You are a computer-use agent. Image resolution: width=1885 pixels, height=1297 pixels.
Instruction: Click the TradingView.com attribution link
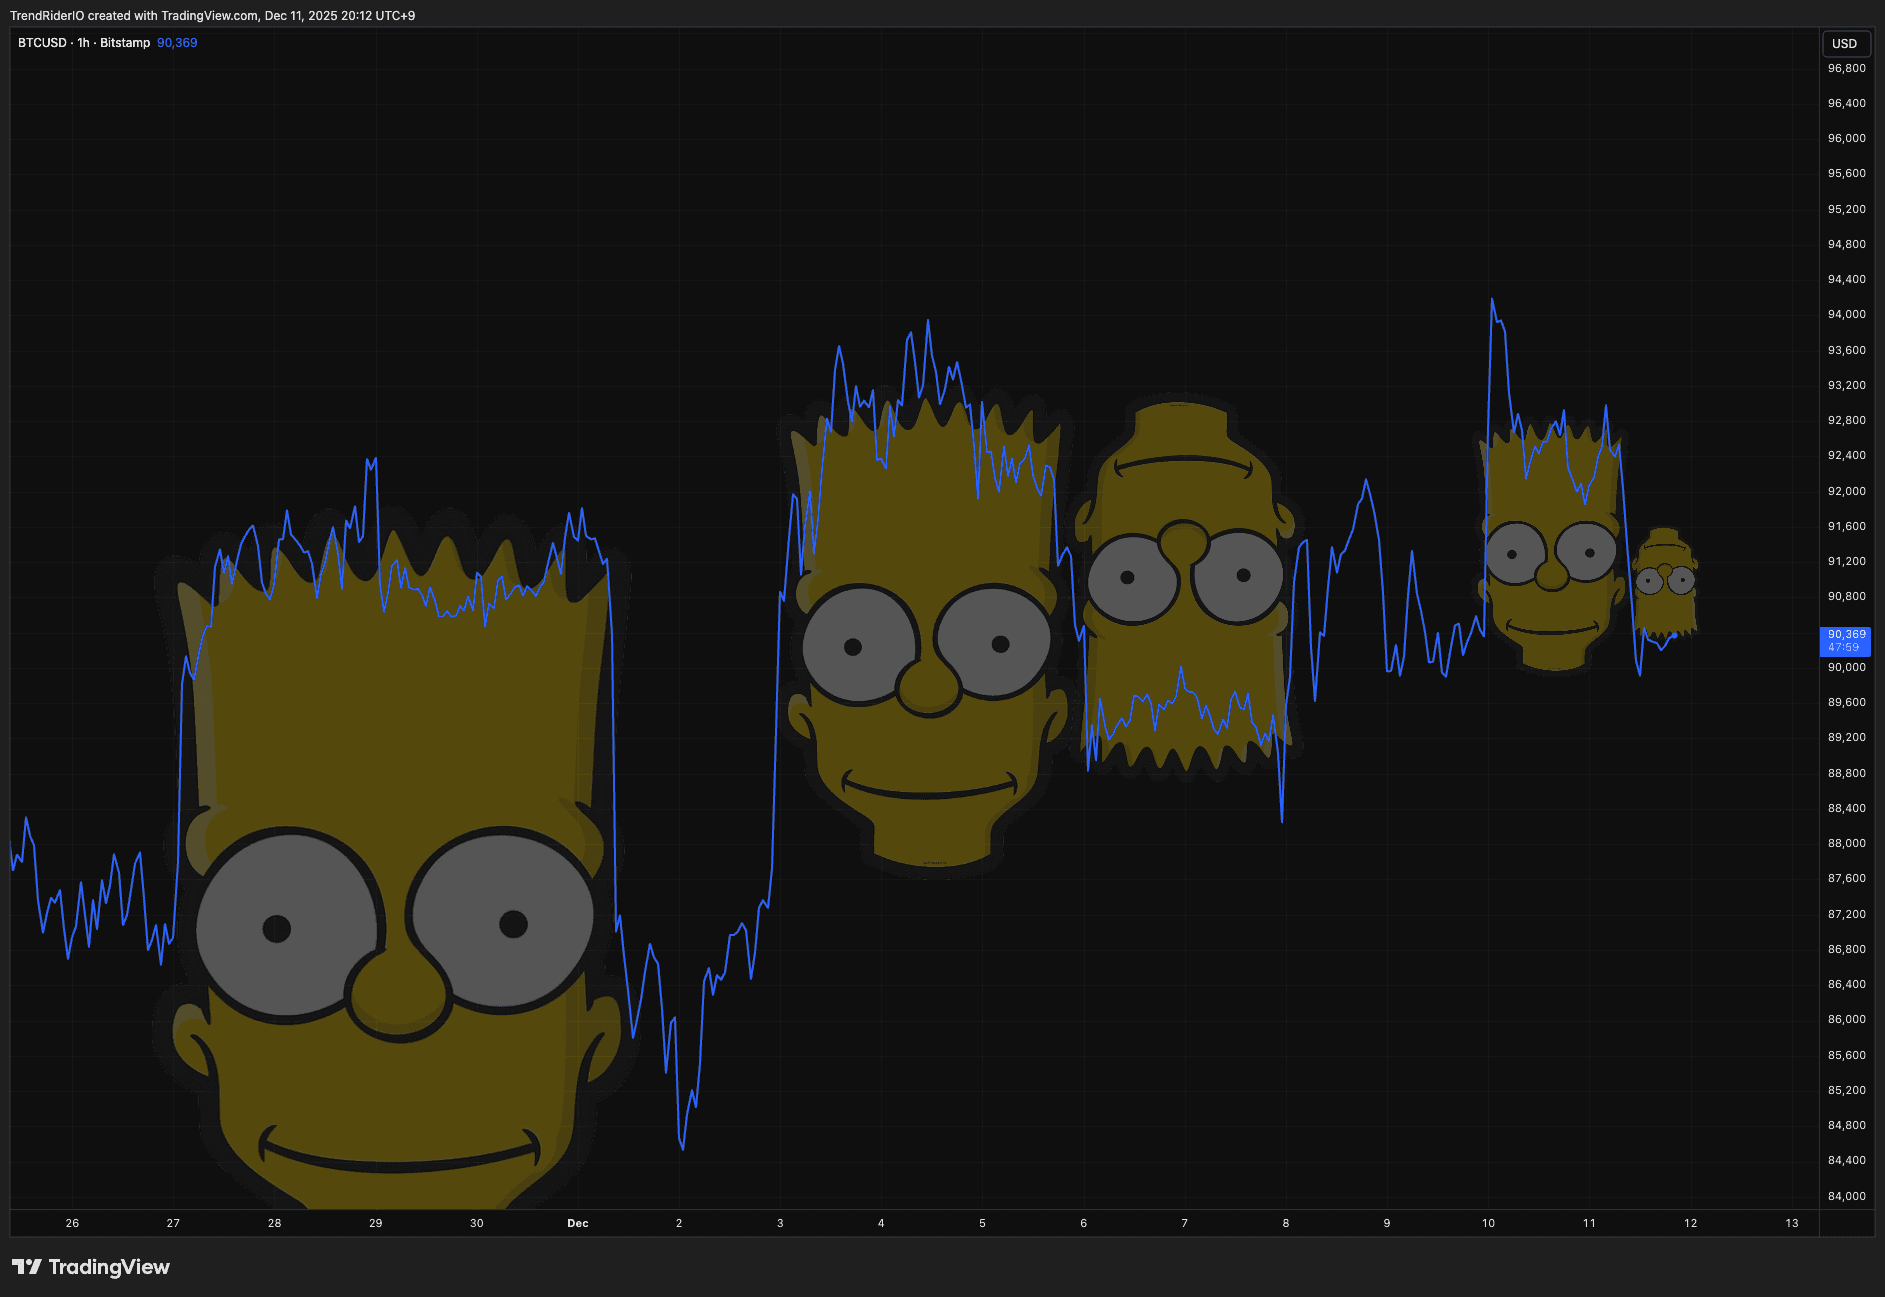tap(210, 15)
